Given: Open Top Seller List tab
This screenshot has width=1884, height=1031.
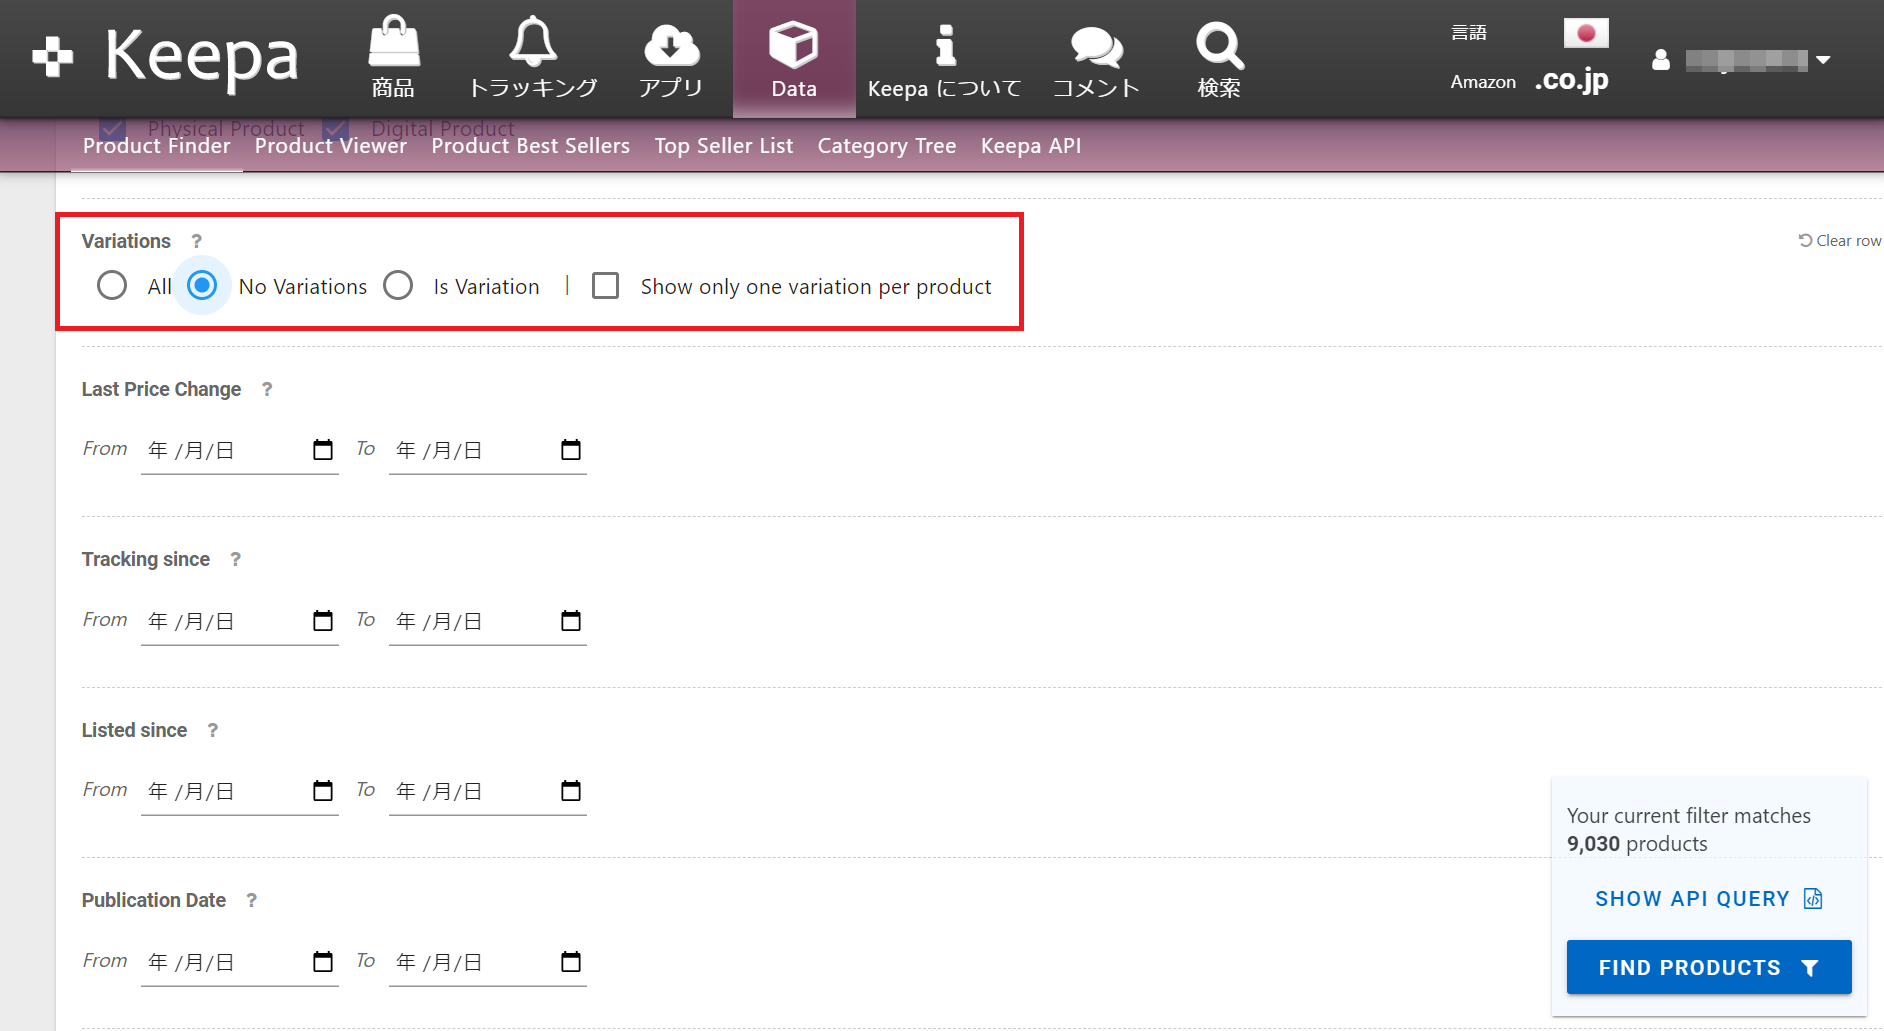Looking at the screenshot, I should (724, 146).
